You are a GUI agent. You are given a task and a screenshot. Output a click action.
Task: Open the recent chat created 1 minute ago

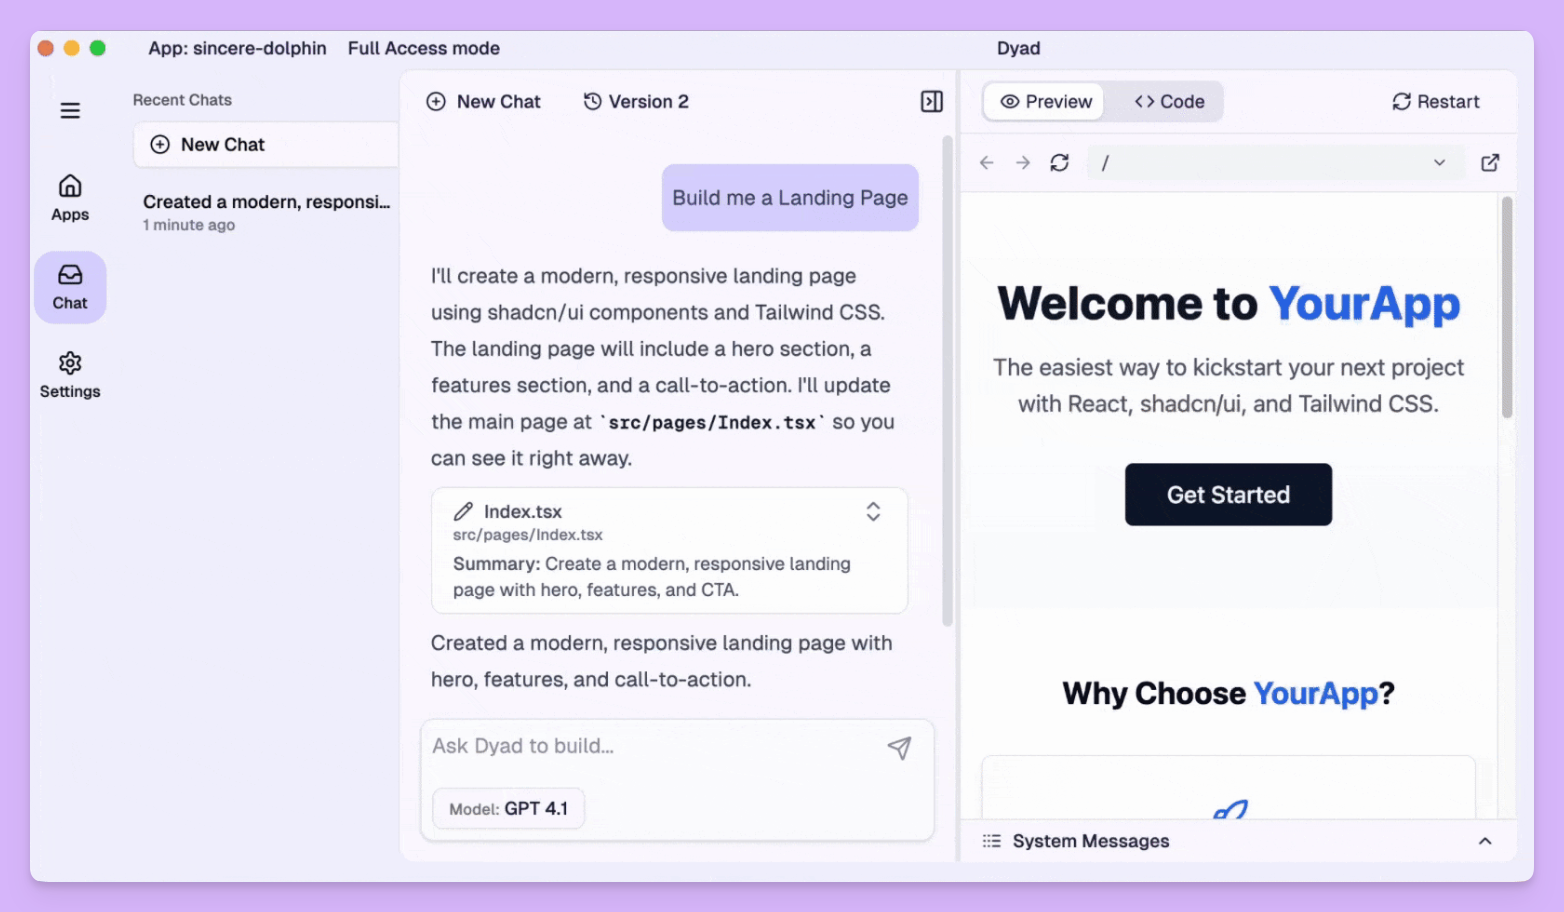point(265,212)
